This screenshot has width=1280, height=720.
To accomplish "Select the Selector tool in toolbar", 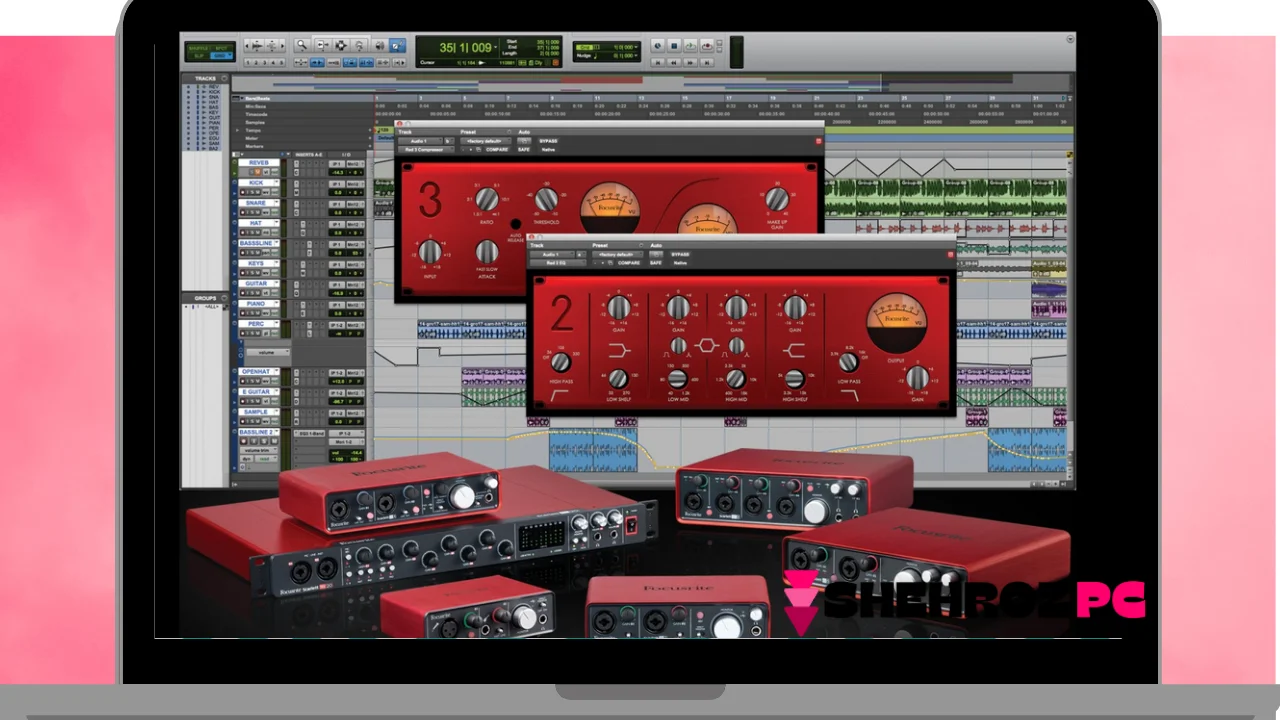I will point(341,45).
